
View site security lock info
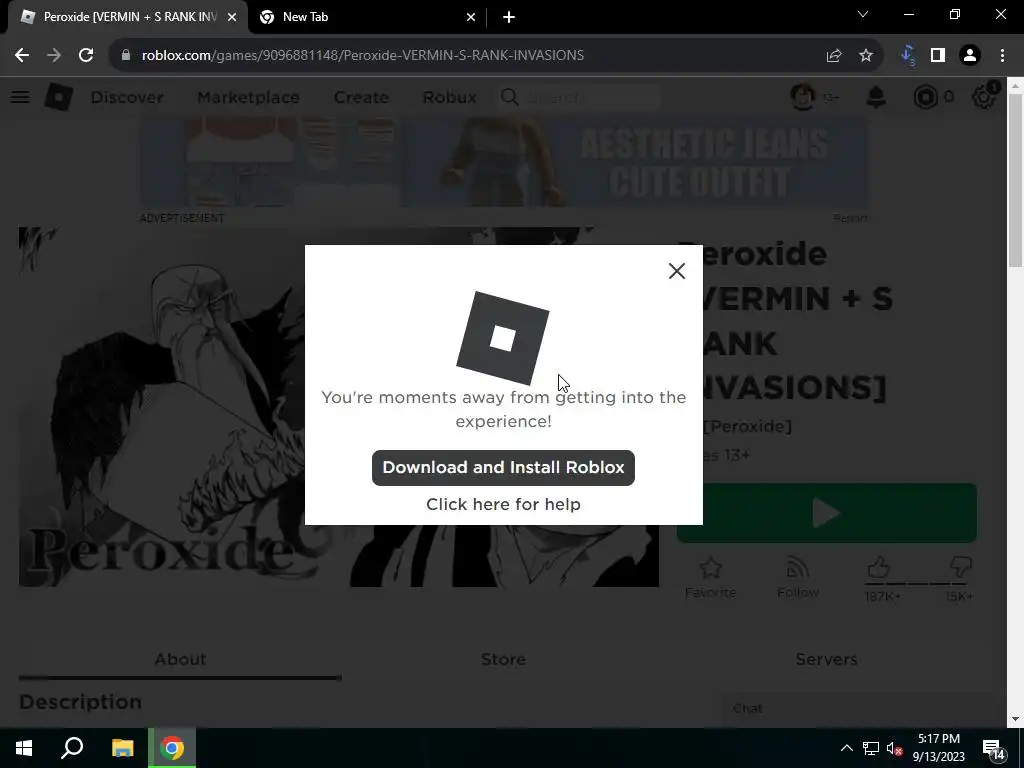126,56
